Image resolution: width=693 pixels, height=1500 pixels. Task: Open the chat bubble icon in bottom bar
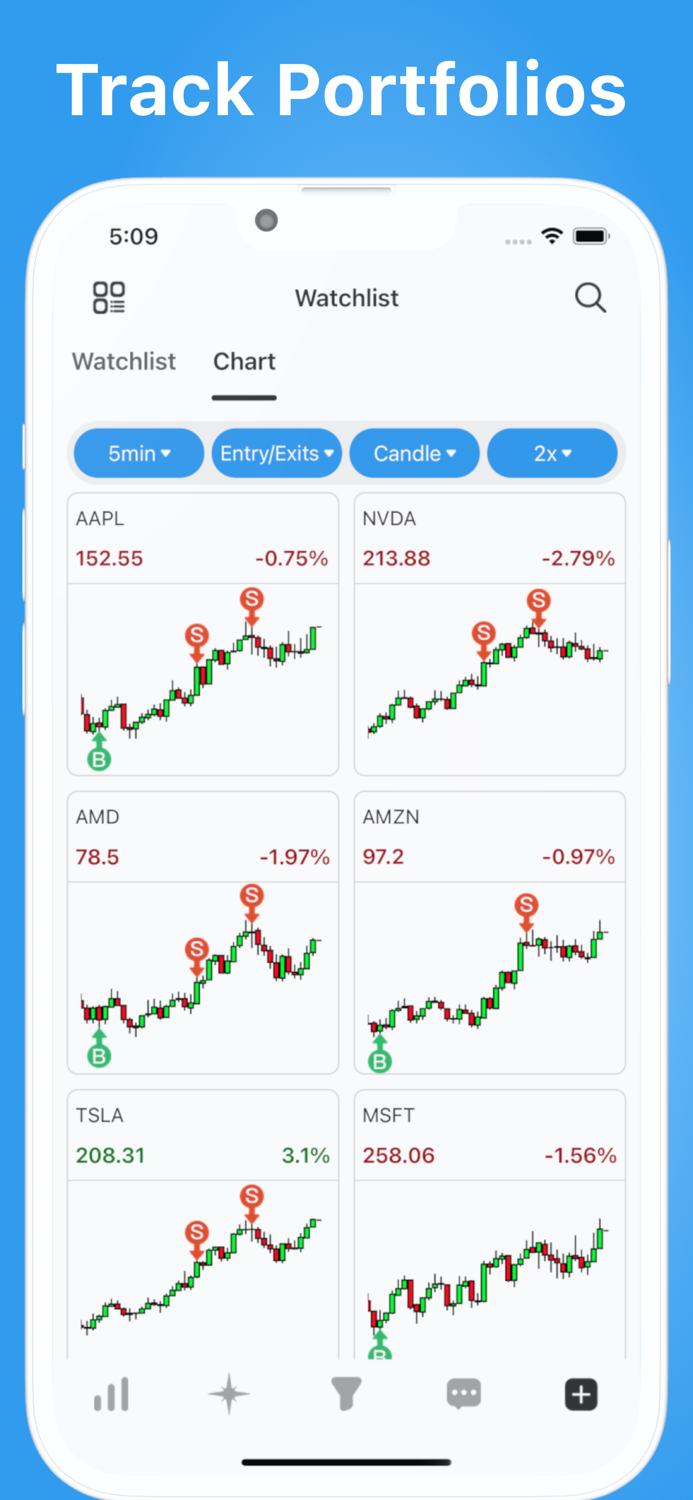[463, 1393]
